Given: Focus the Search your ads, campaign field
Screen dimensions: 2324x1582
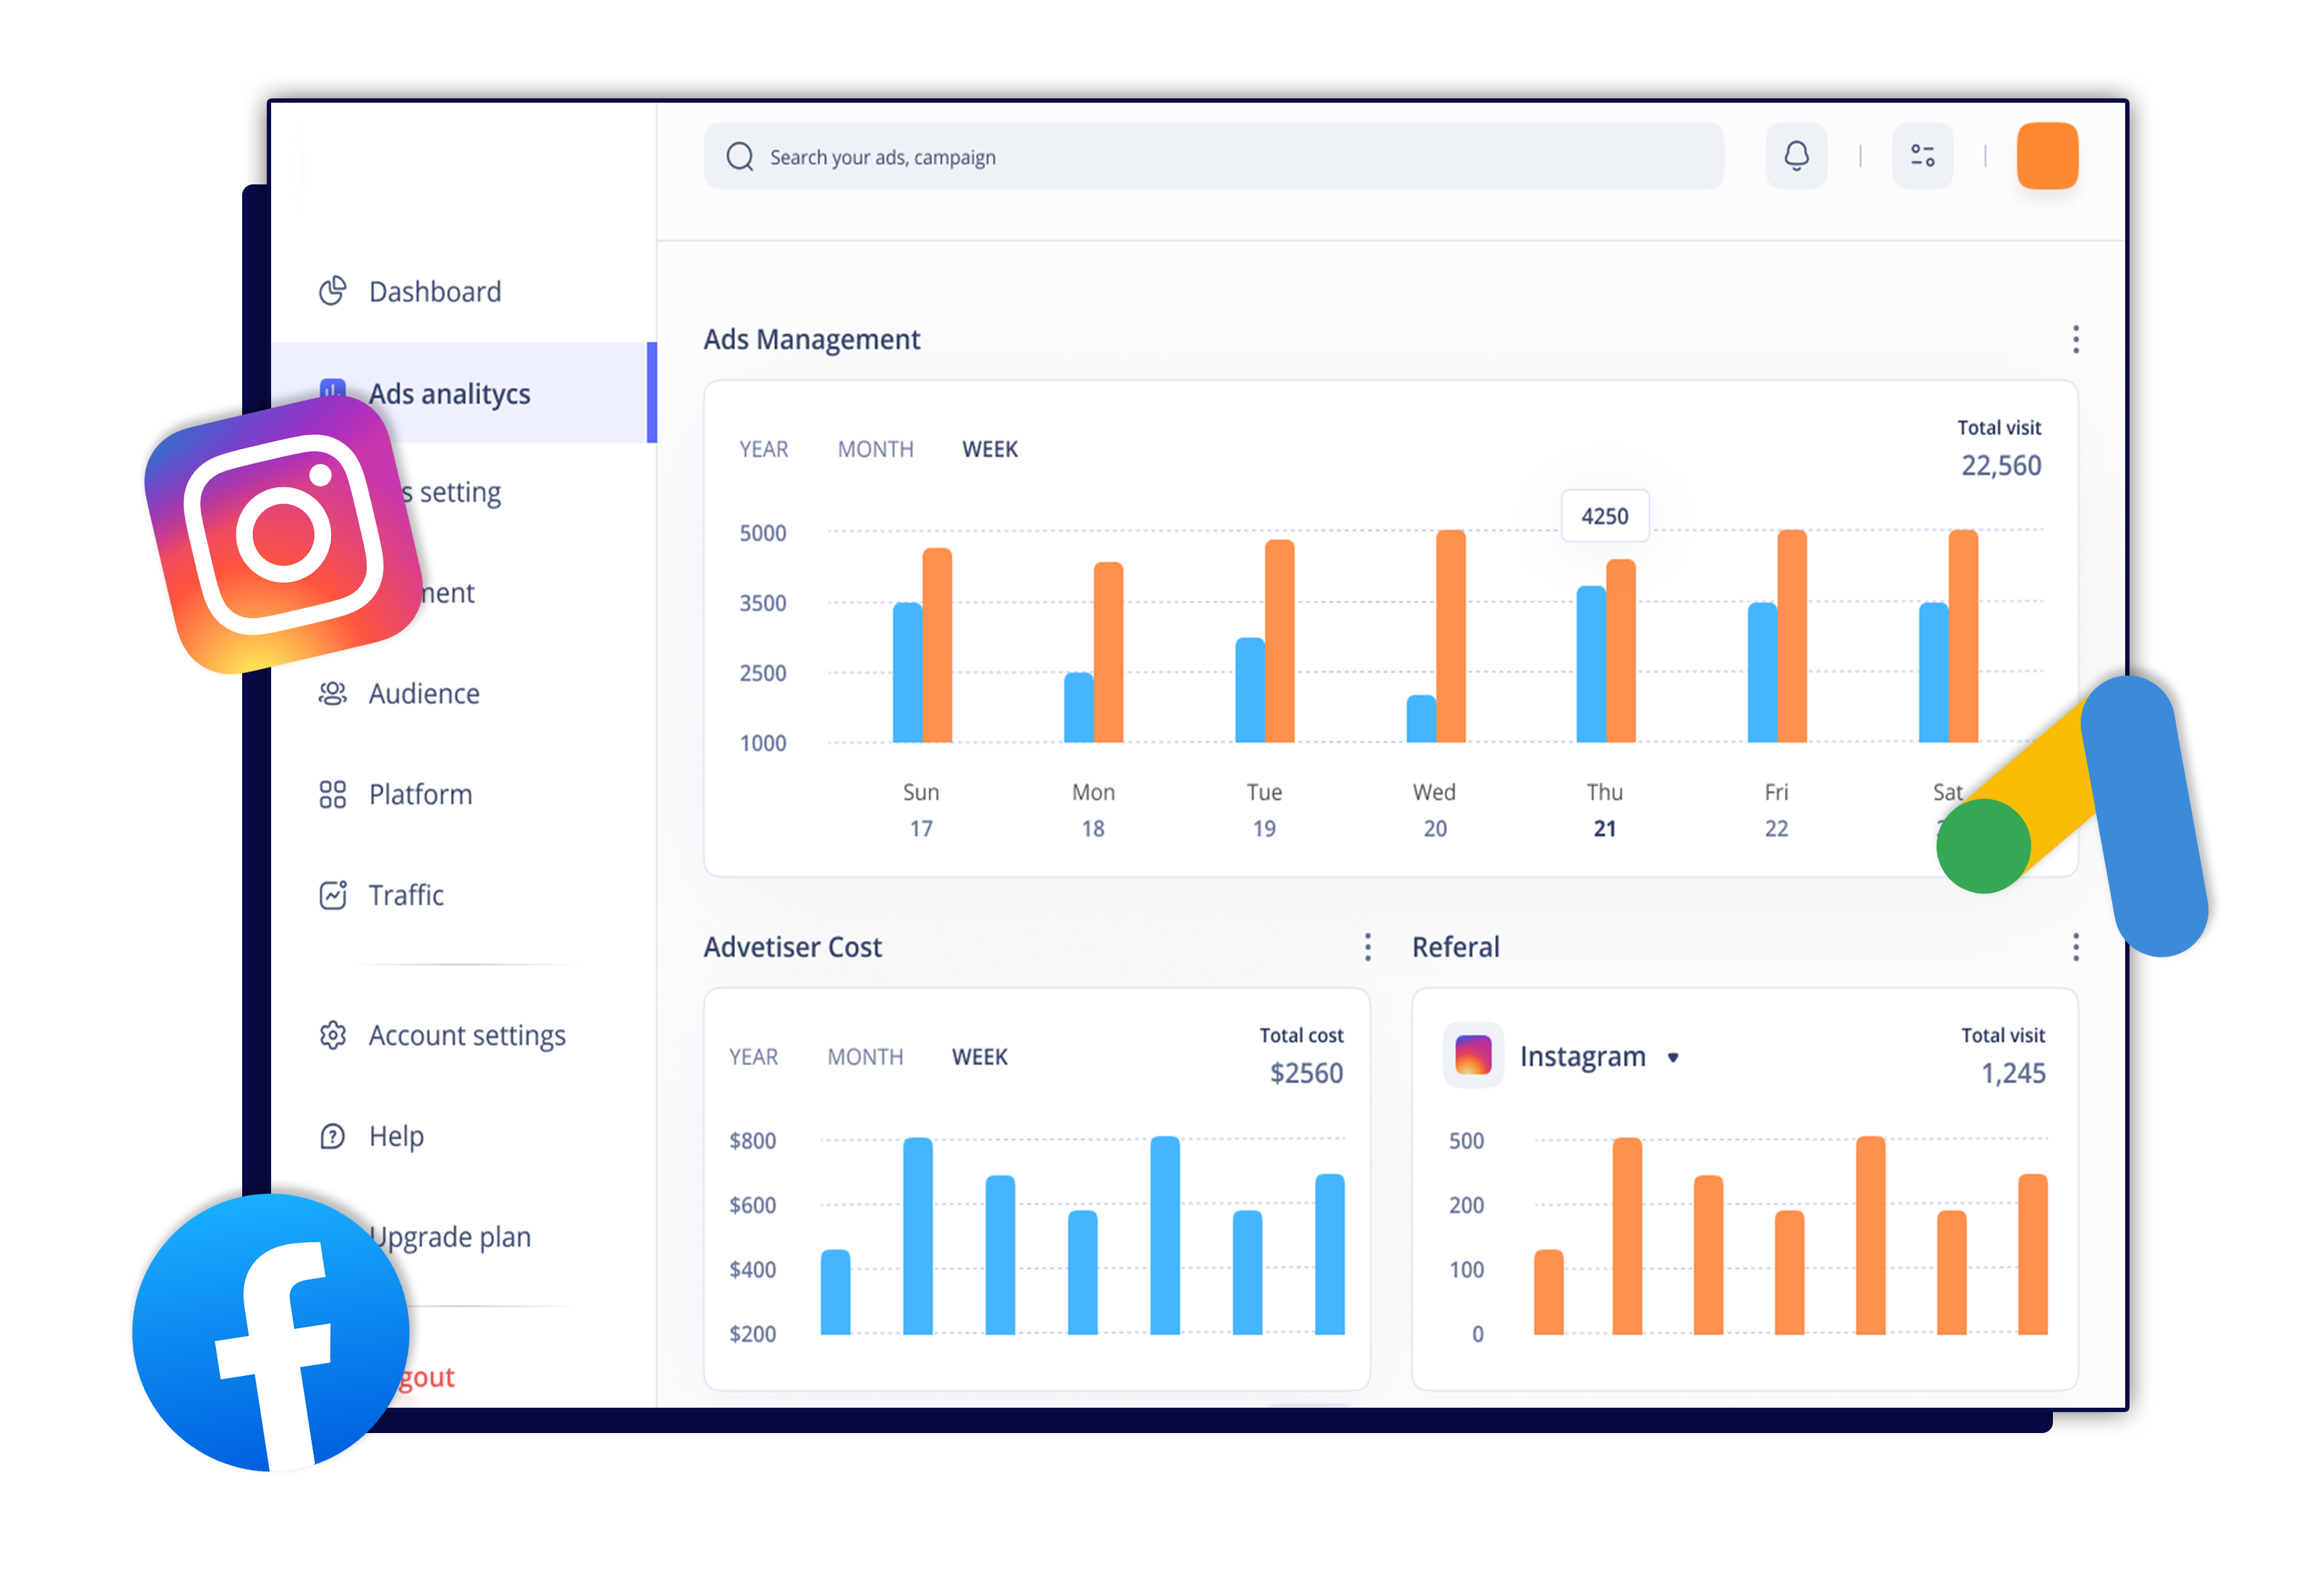Looking at the screenshot, I should click(1214, 156).
